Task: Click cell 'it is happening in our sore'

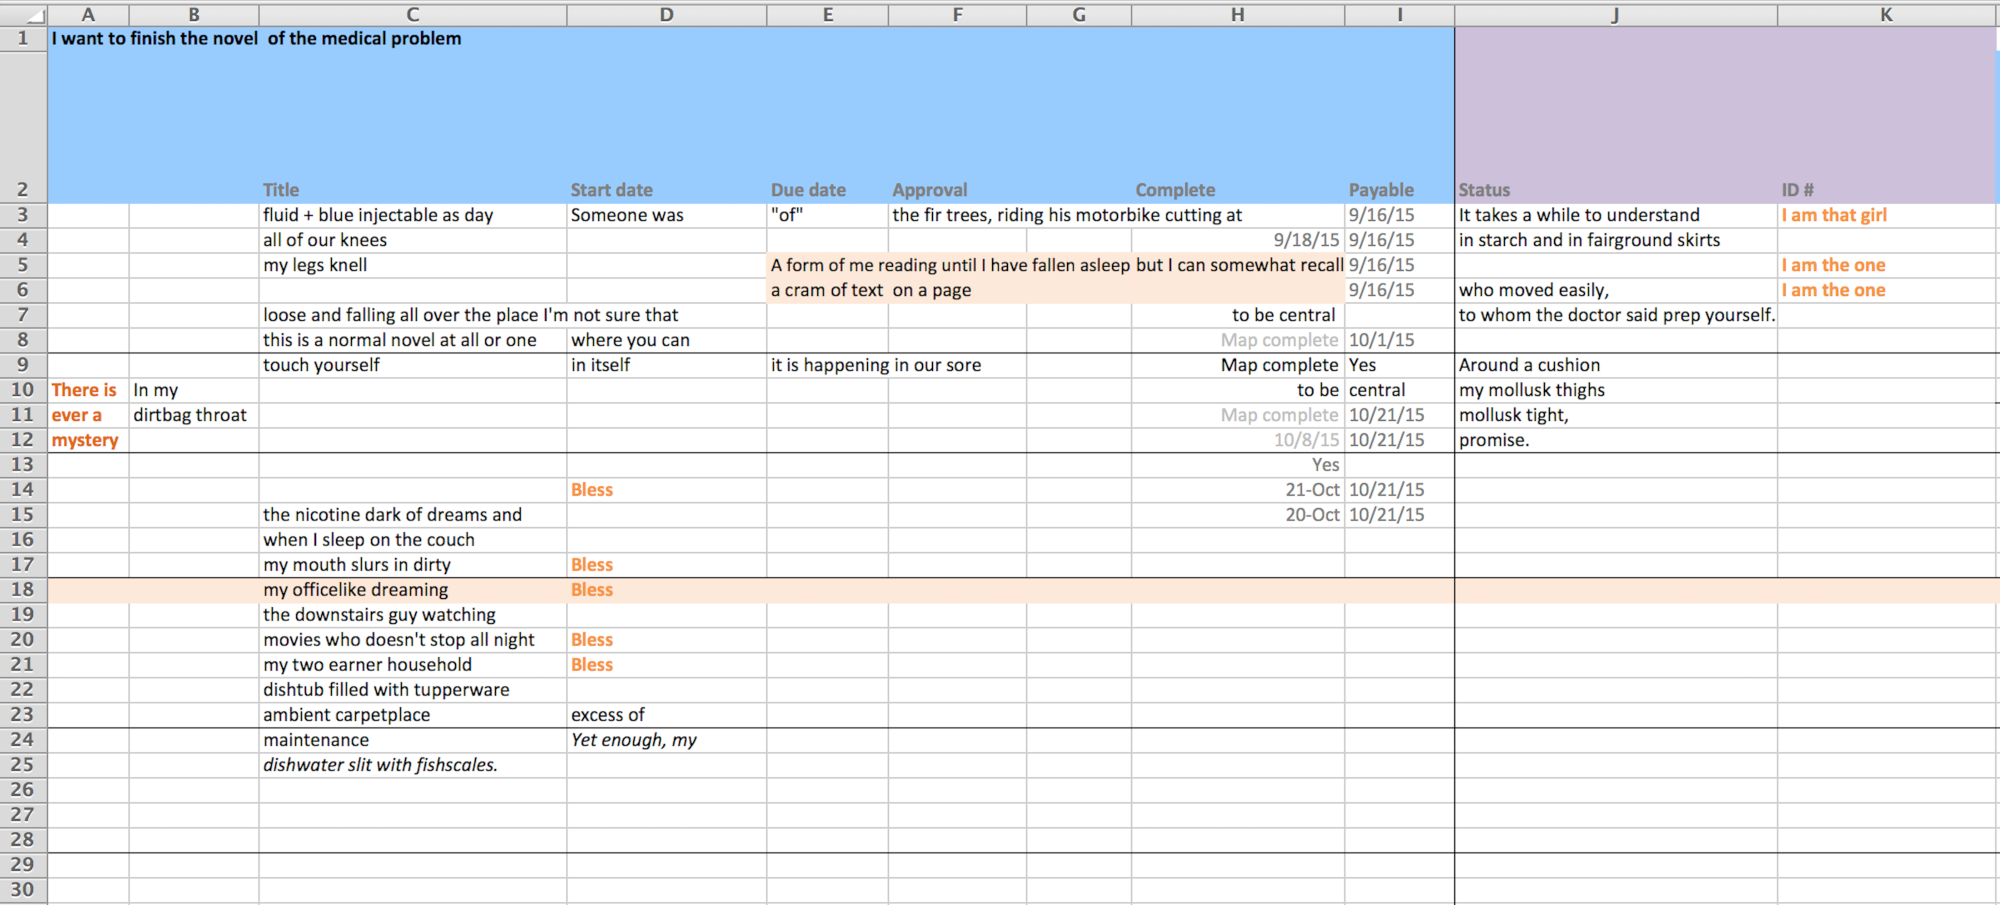Action: point(875,365)
